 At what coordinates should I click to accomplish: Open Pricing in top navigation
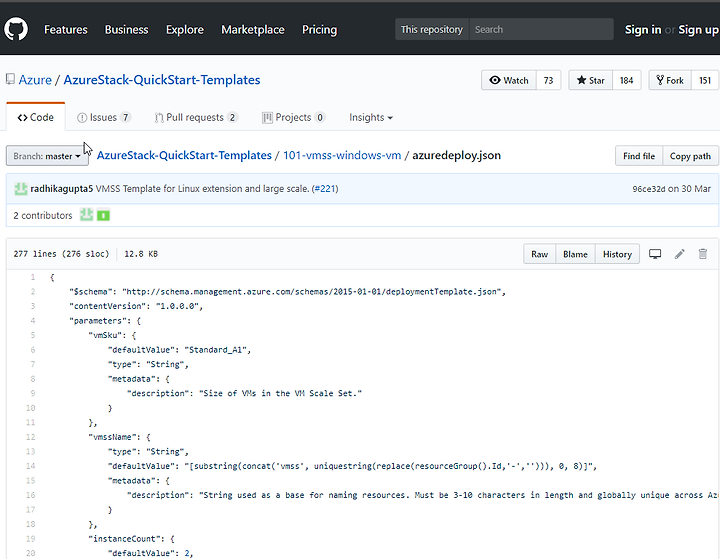319,29
